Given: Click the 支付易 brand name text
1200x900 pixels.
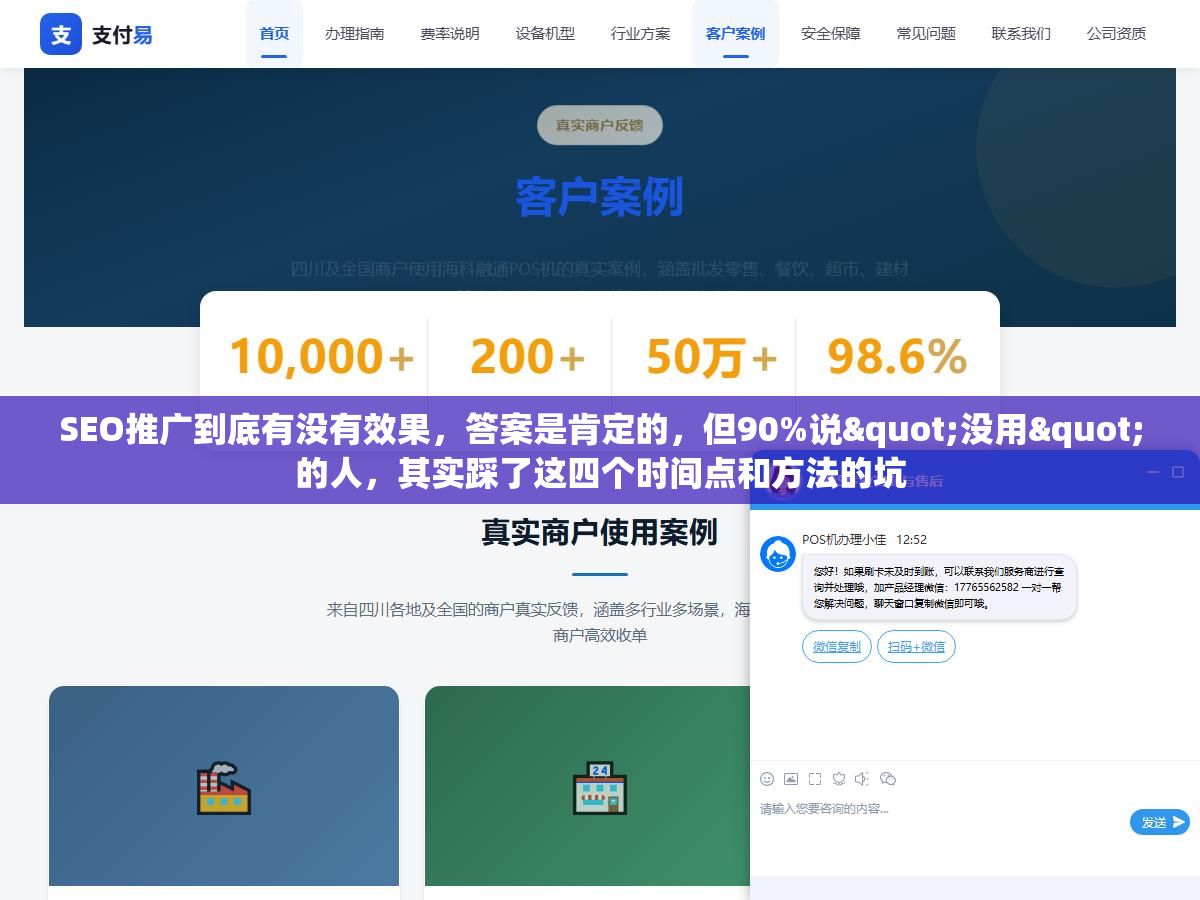Looking at the screenshot, I should 122,35.
